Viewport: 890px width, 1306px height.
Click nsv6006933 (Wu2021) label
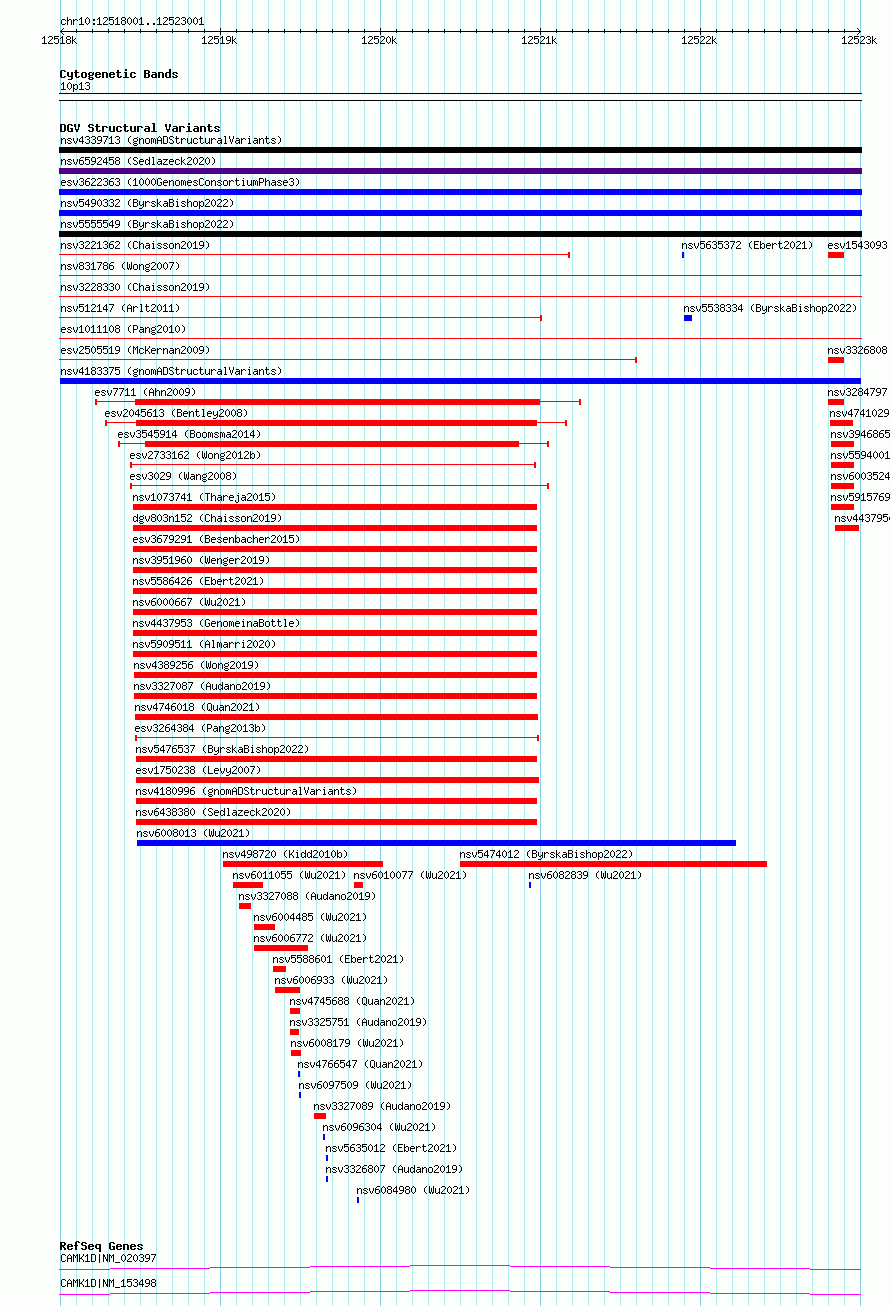(x=331, y=980)
